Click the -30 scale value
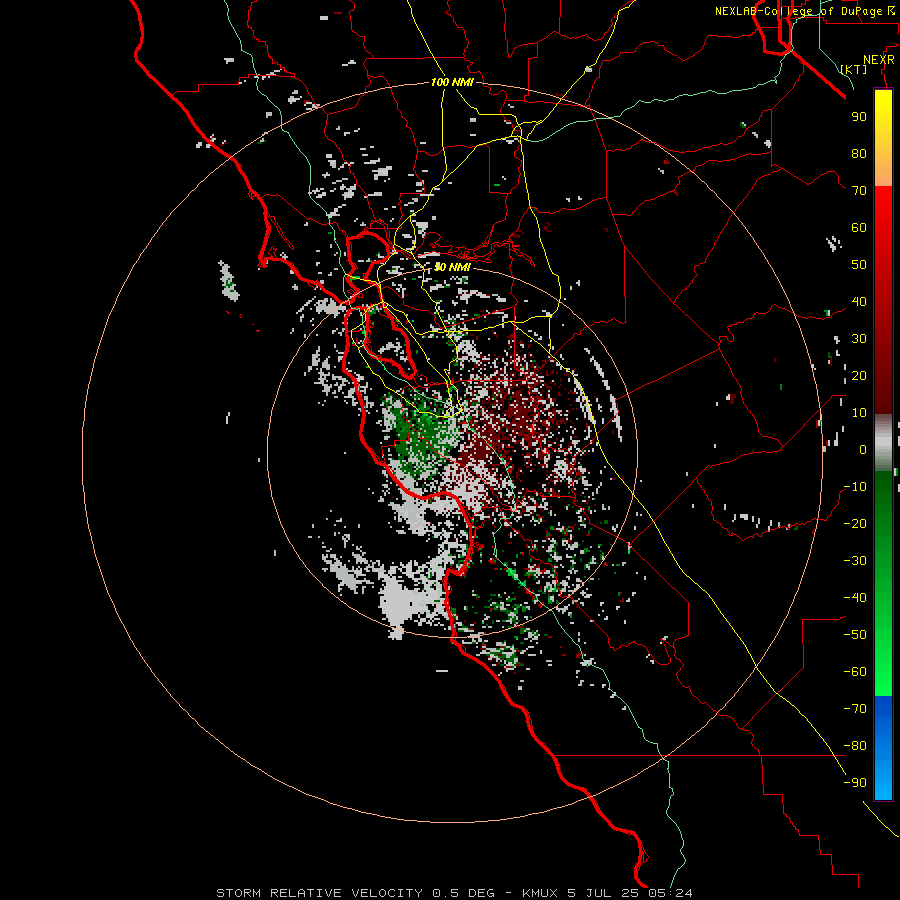The image size is (900, 900). (x=855, y=561)
